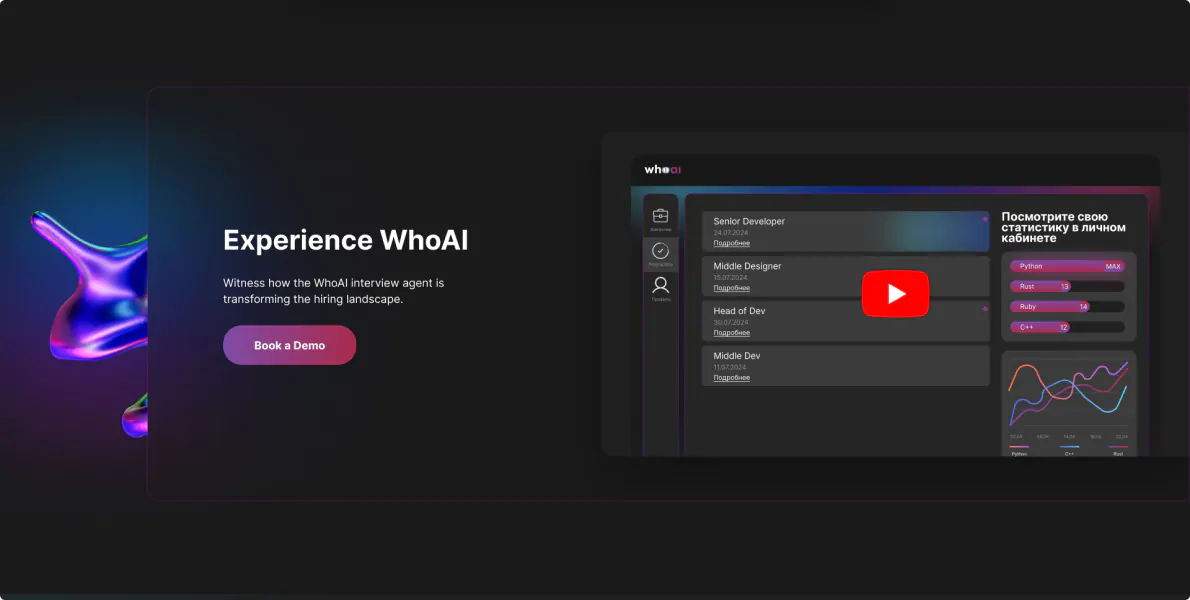Open details link under Middle Dev
The image size is (1190, 600).
[x=732, y=378]
